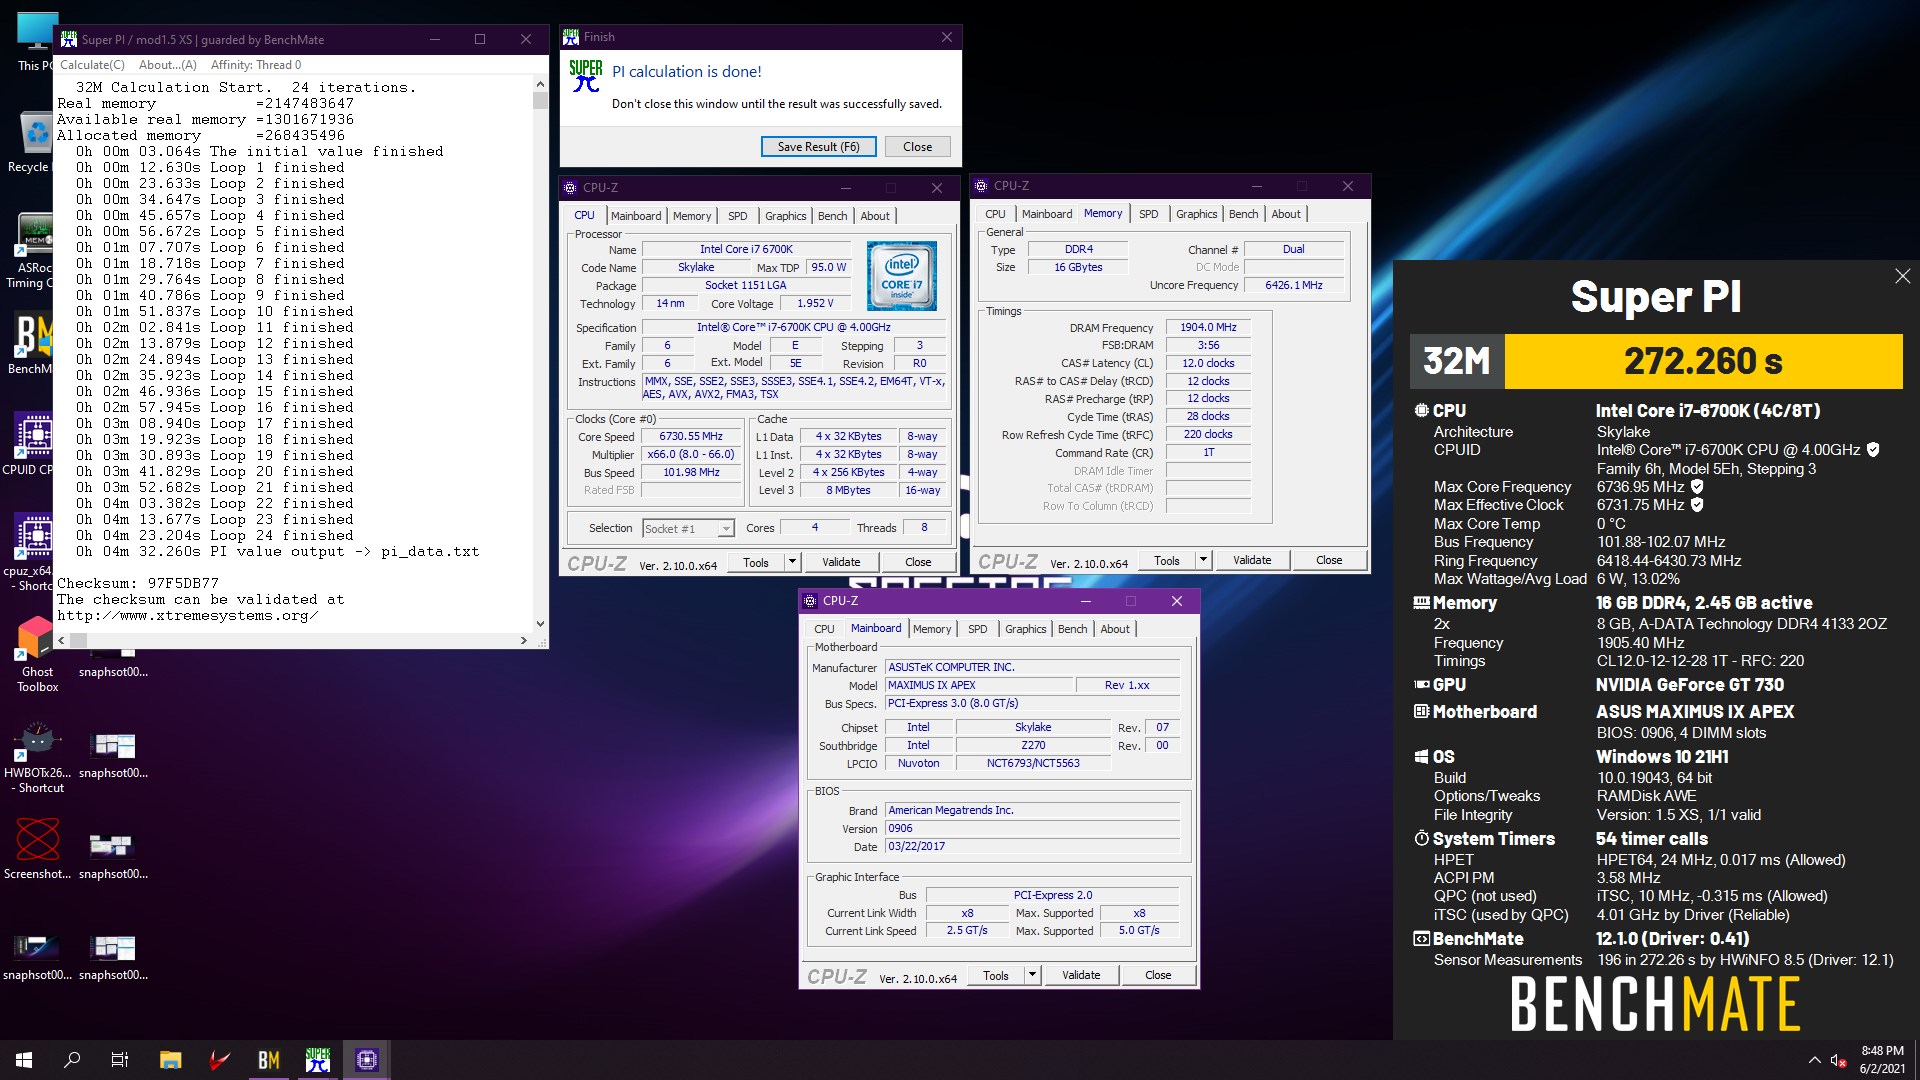Click Validate in CPU-Z Memory window

(1252, 560)
